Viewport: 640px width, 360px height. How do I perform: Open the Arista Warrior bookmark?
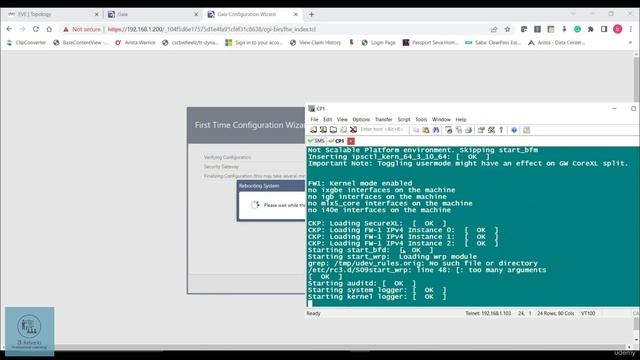(136, 42)
